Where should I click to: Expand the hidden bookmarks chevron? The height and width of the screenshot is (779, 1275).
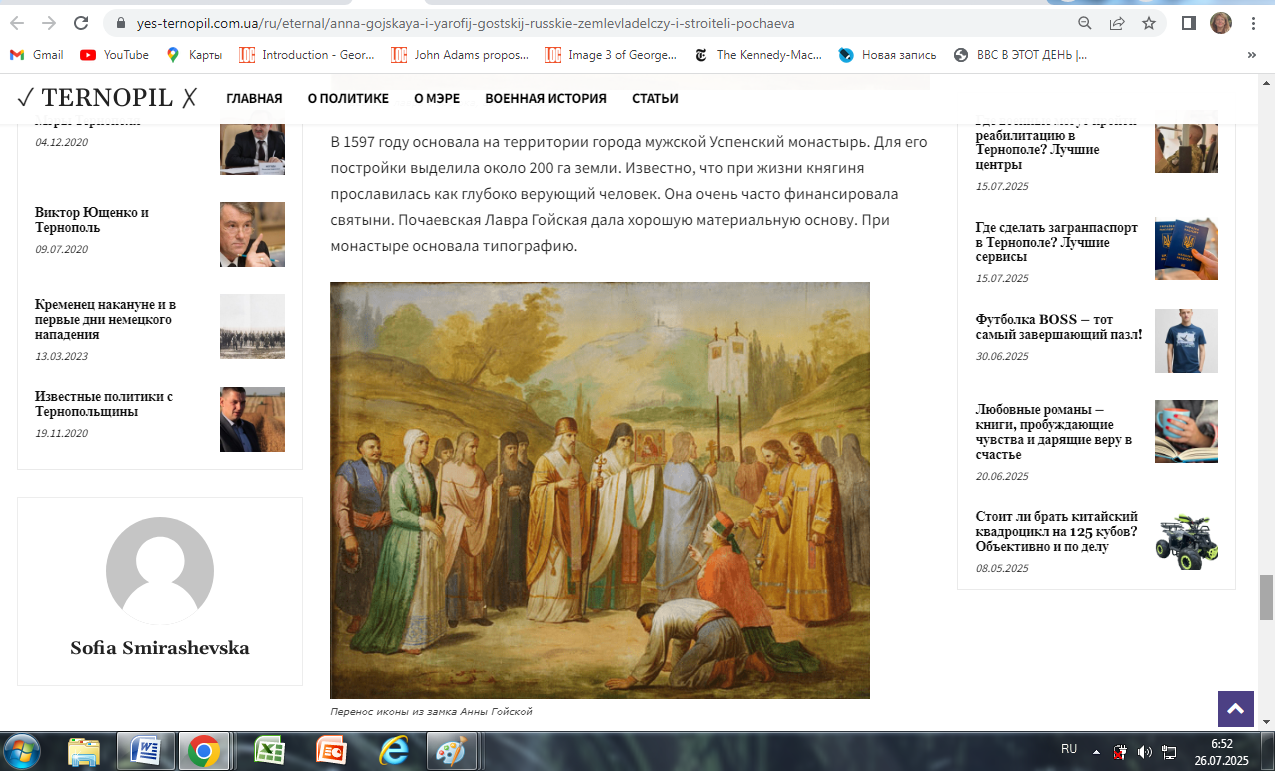1252,55
